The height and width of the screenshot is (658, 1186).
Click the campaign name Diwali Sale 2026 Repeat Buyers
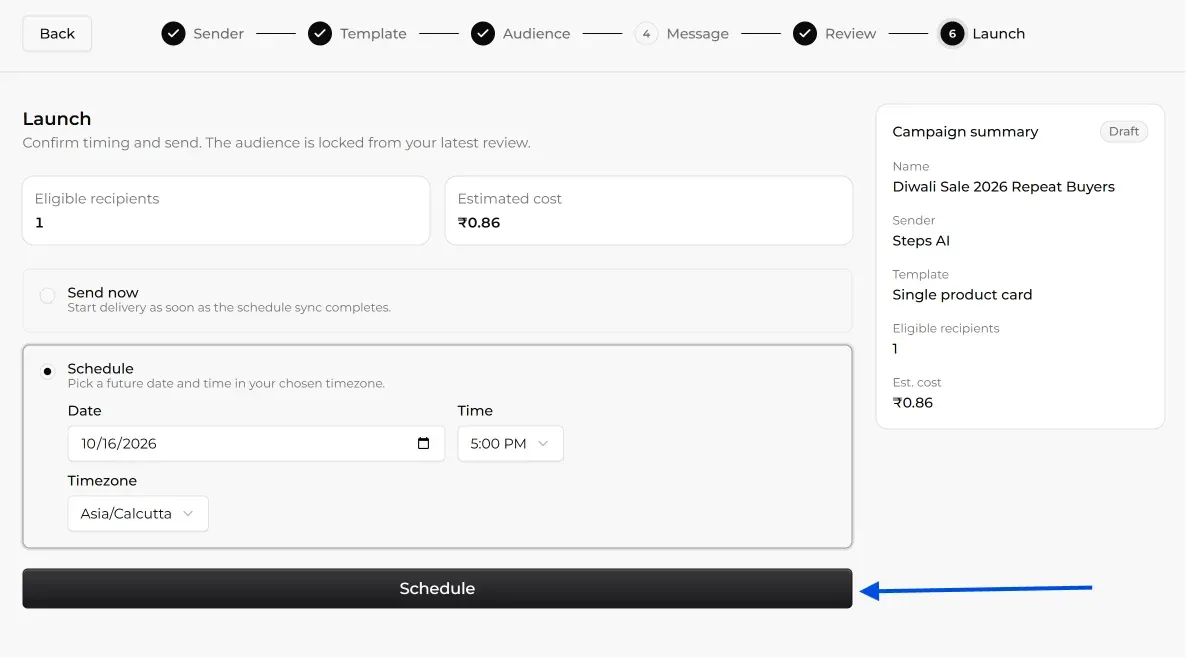tap(1003, 187)
